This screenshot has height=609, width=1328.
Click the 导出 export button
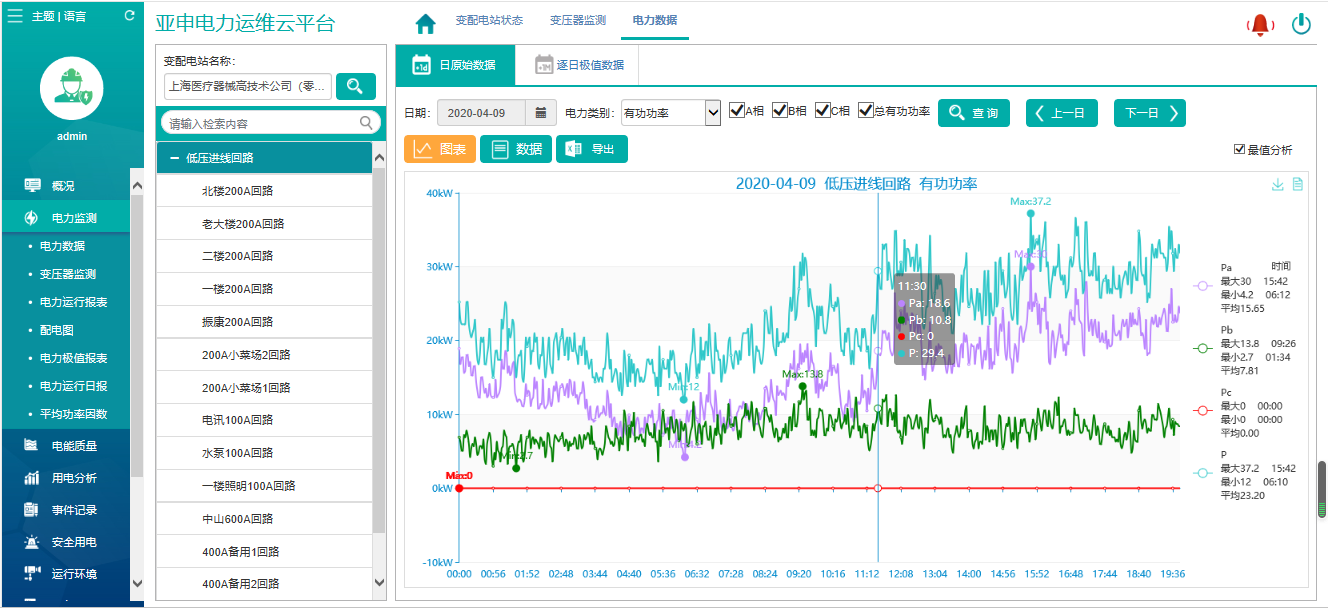coord(591,149)
